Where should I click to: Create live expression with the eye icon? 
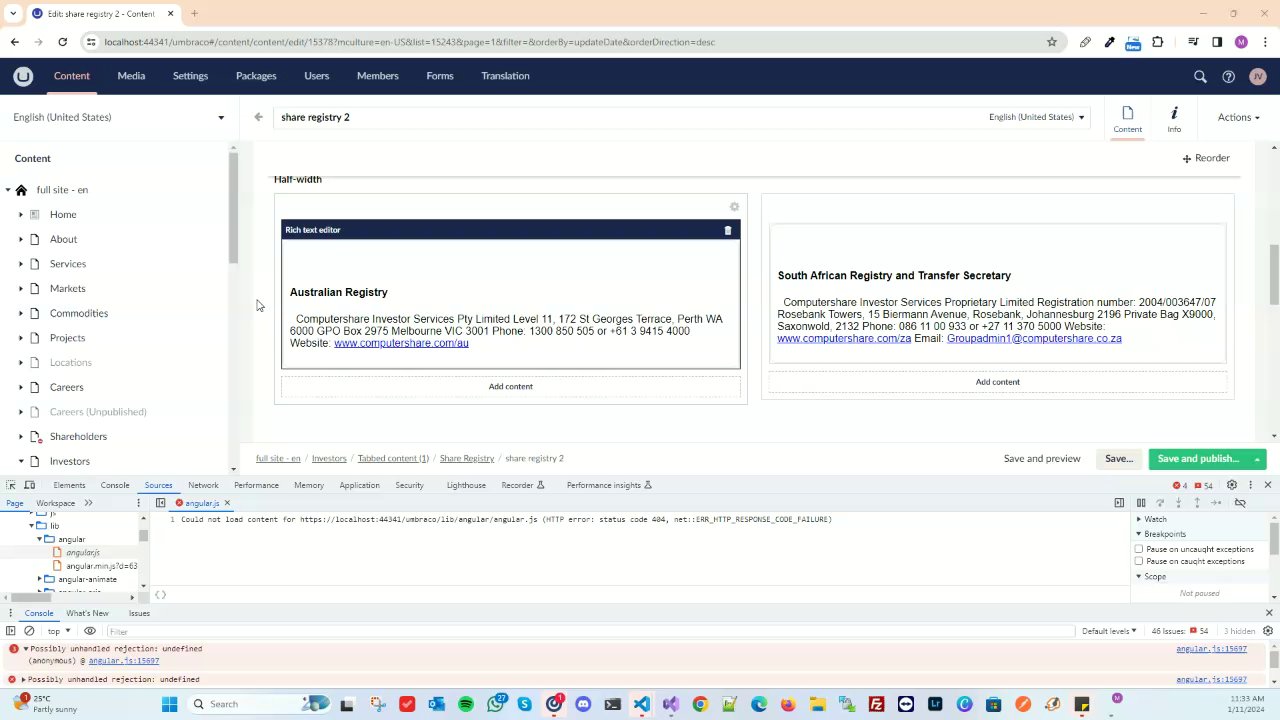point(90,631)
